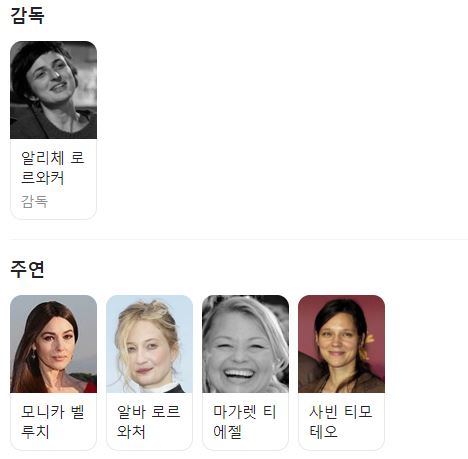This screenshot has height=459, width=468.
Task: Click the 사빈 티모테오 photo
Action: (341, 344)
